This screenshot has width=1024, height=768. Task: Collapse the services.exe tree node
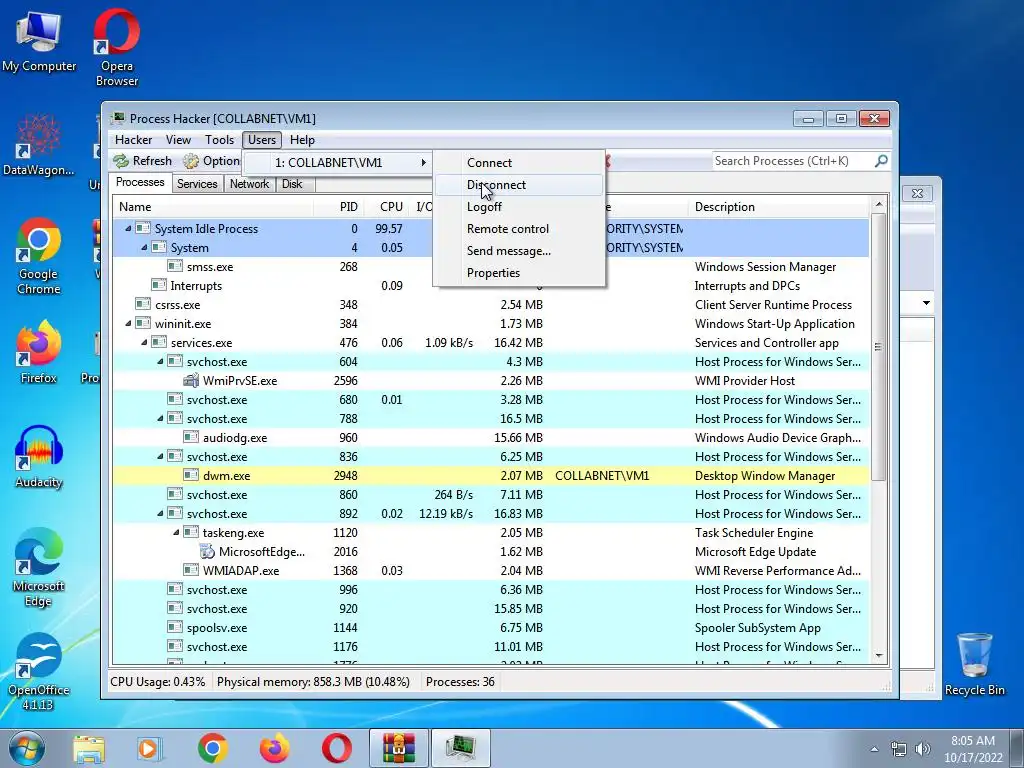(144, 342)
